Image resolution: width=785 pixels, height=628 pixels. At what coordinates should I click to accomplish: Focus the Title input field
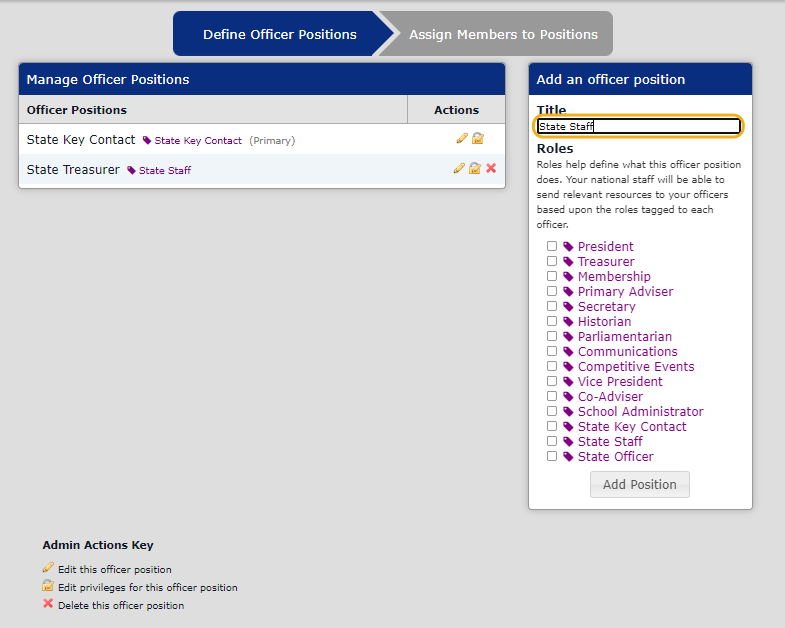(638, 126)
